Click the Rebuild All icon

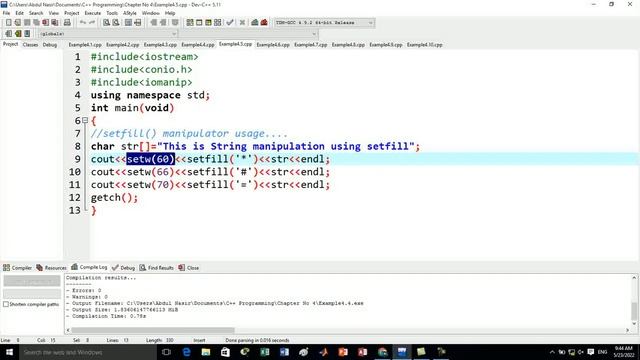tap(218, 22)
